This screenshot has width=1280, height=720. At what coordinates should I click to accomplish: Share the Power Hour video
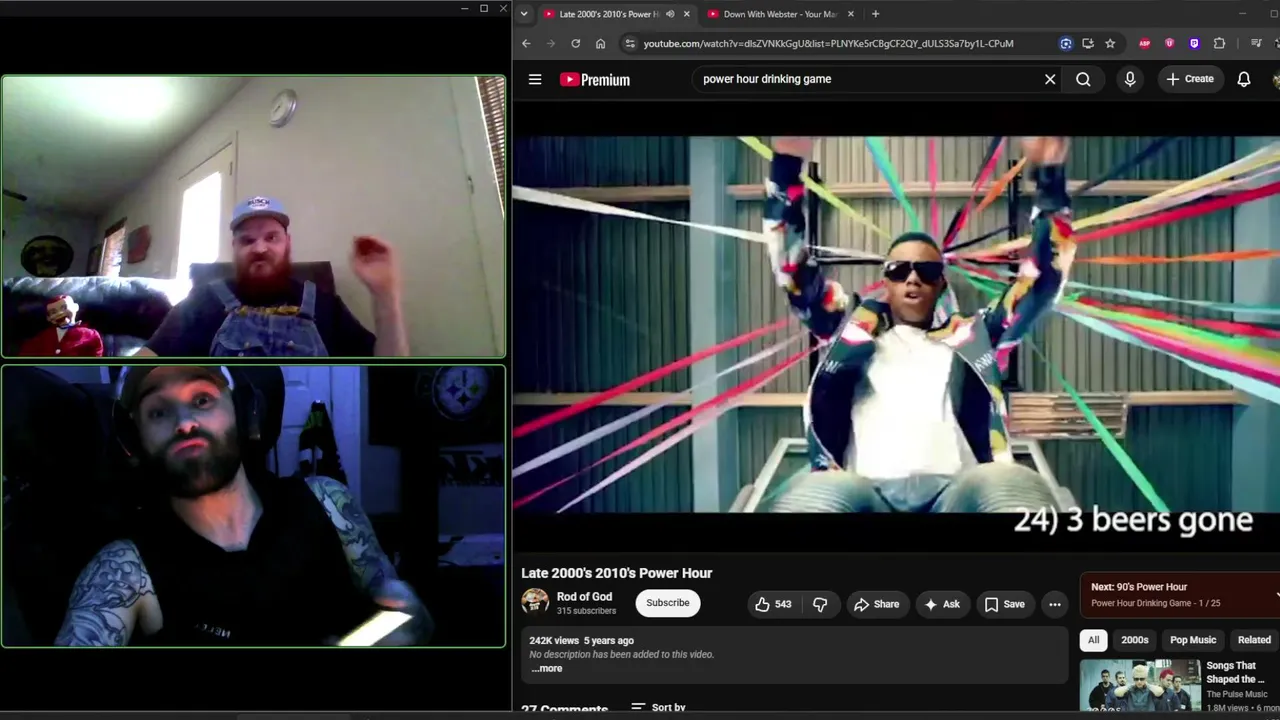click(x=876, y=604)
